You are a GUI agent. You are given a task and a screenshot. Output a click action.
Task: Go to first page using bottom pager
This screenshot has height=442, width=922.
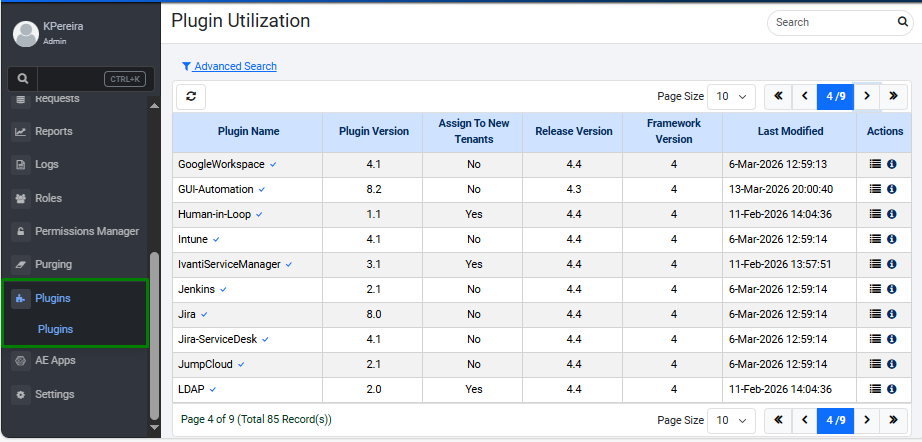coord(778,420)
